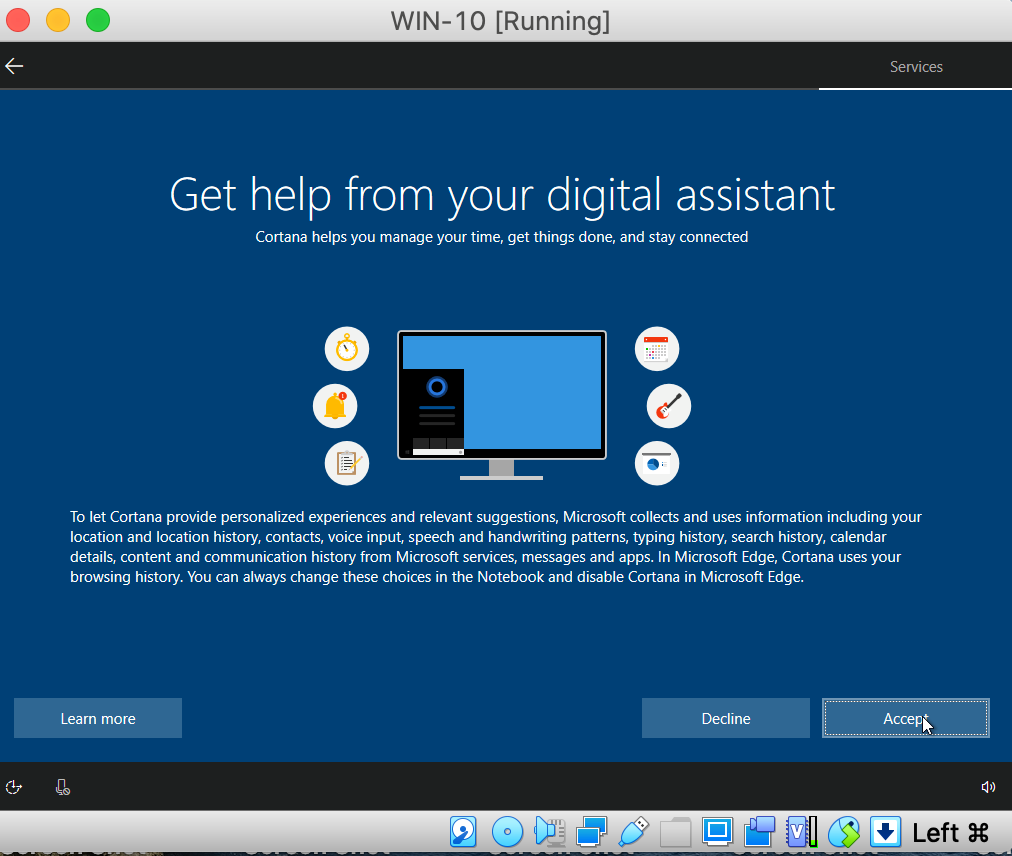Screen dimensions: 1012x856
Task: Close the VirtualBox window with red button
Action: (x=18, y=20)
